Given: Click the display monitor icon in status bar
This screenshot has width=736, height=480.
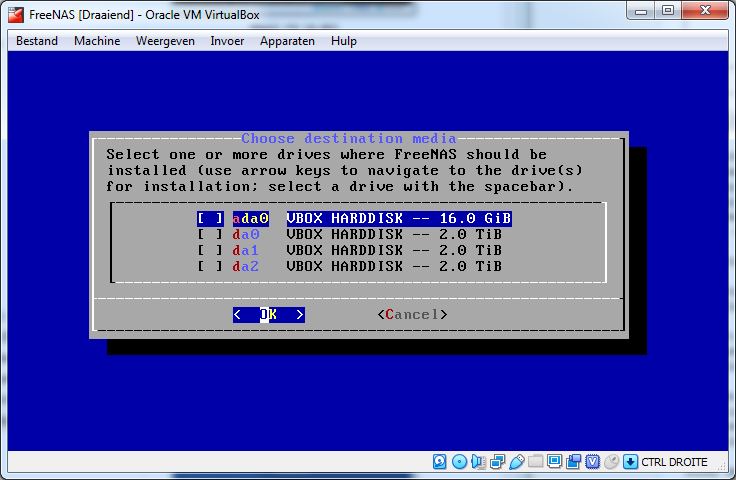Looking at the screenshot, I should [554, 462].
